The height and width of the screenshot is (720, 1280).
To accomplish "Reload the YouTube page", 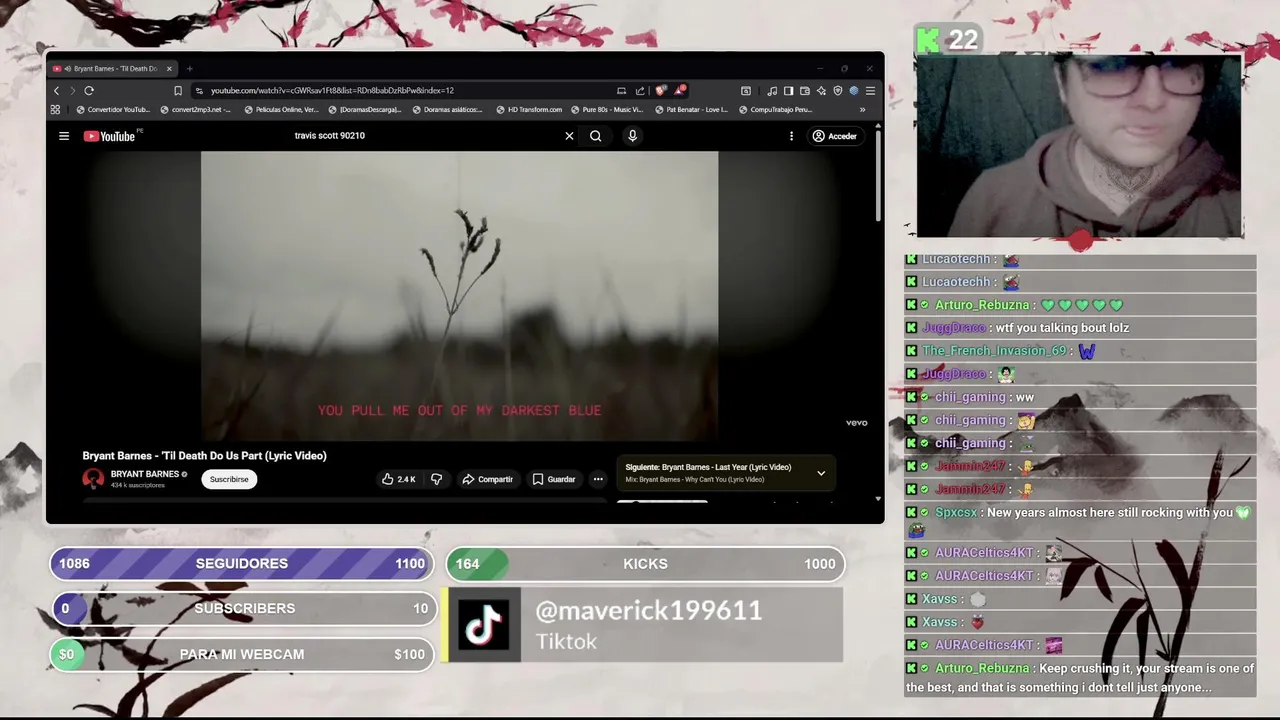I will [89, 91].
